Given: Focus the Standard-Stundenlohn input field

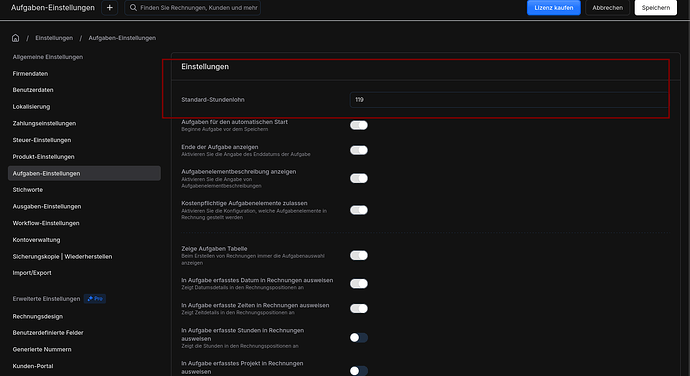Looking at the screenshot, I should pos(509,100).
